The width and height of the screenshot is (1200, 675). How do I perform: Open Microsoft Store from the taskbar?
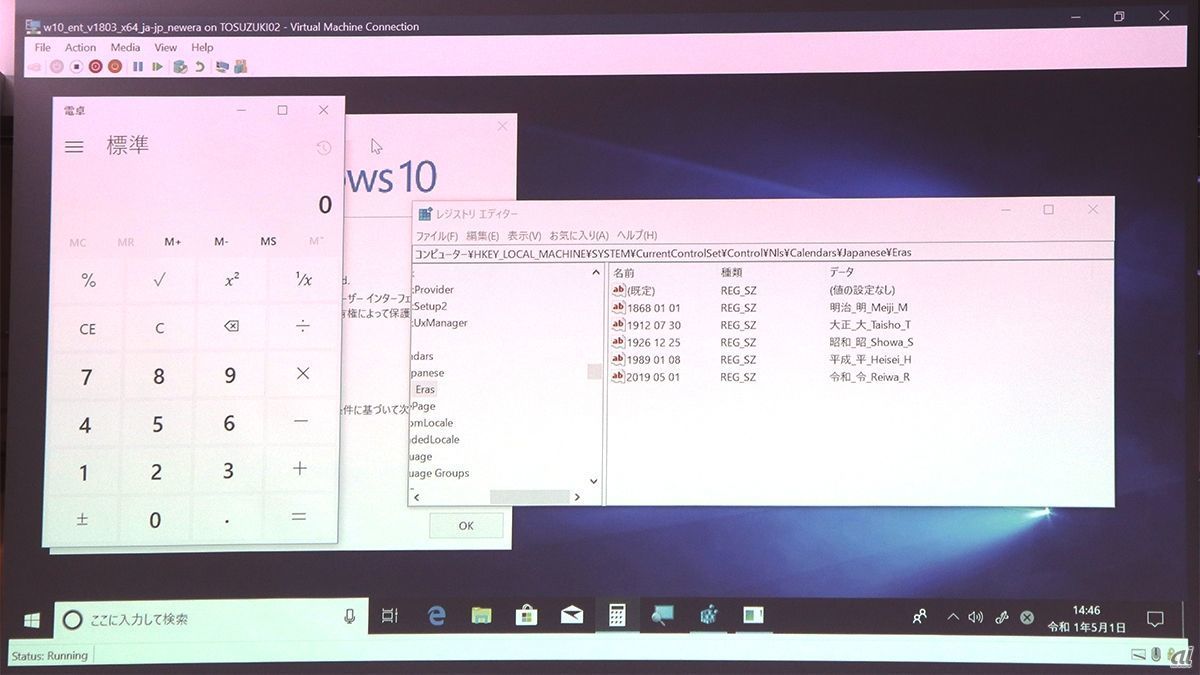point(526,616)
